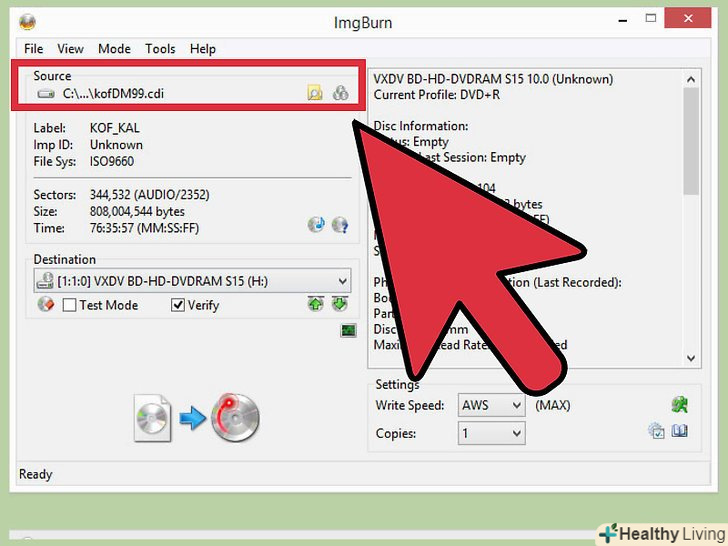The height and width of the screenshot is (546, 728).
Task: Click the ImgBurn title bar app icon
Action: (x=27, y=22)
